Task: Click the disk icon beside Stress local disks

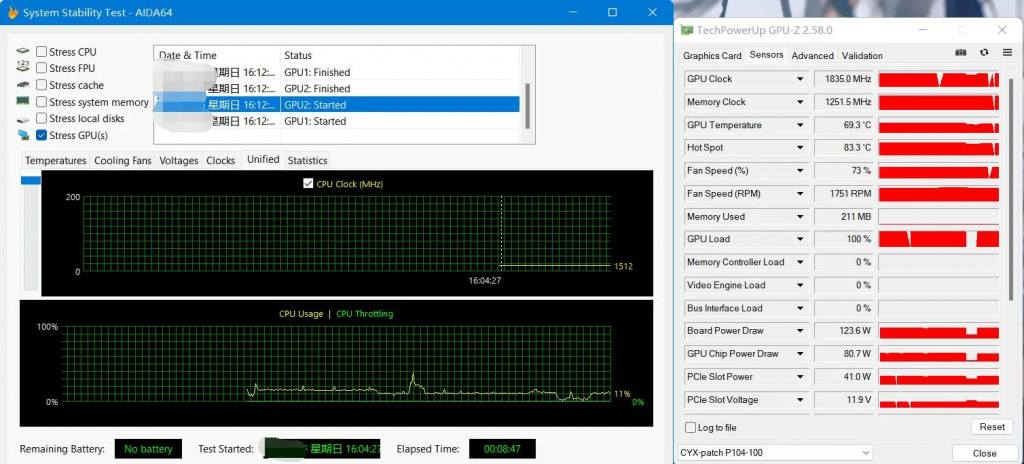Action: [24, 119]
